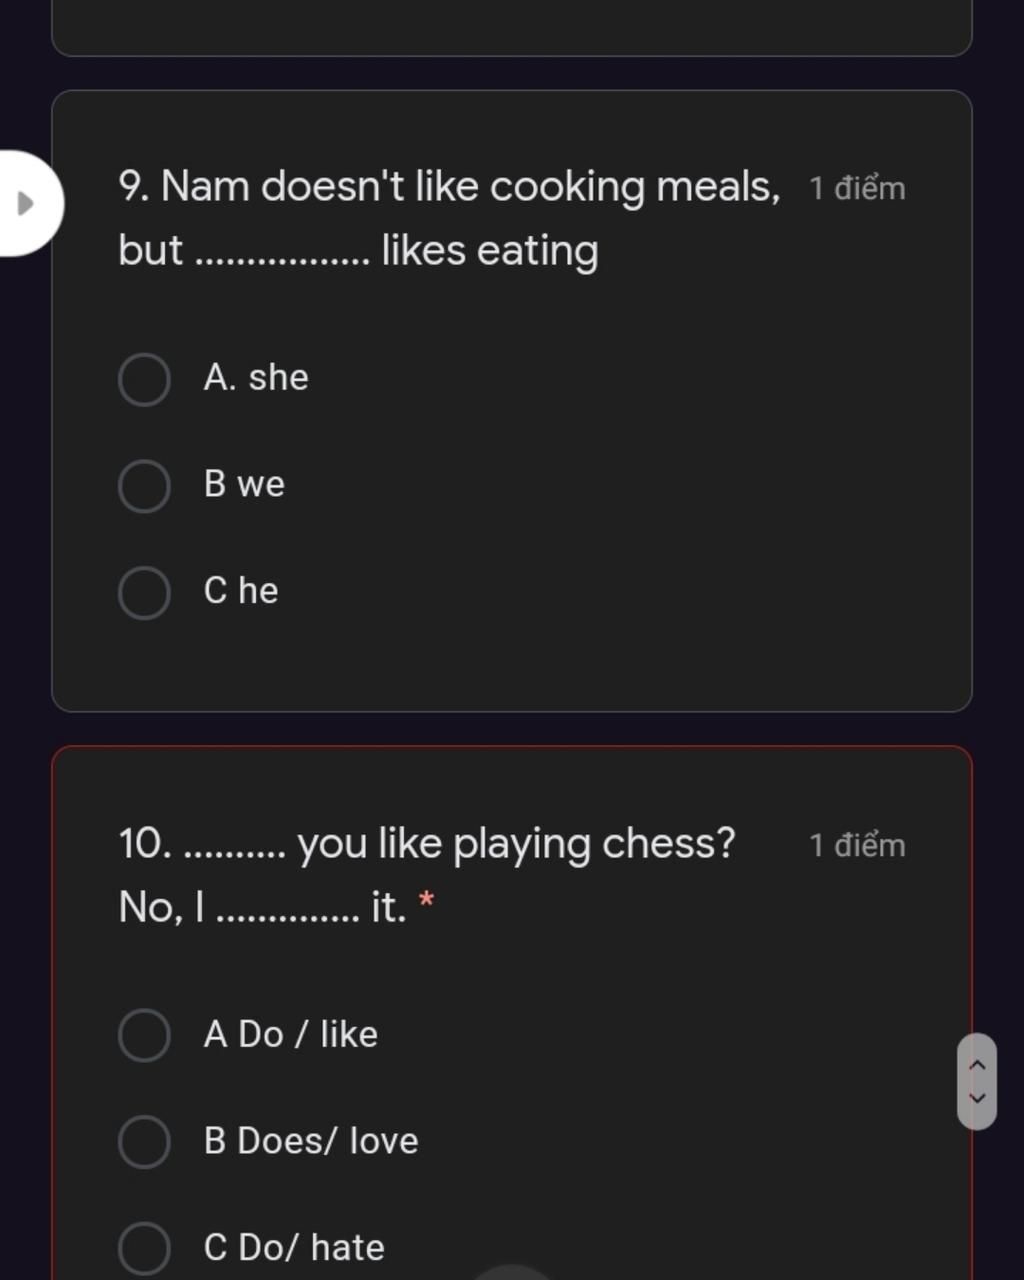Click question 9 text about Nam cooking
This screenshot has width=1024, height=1280.
click(450, 218)
